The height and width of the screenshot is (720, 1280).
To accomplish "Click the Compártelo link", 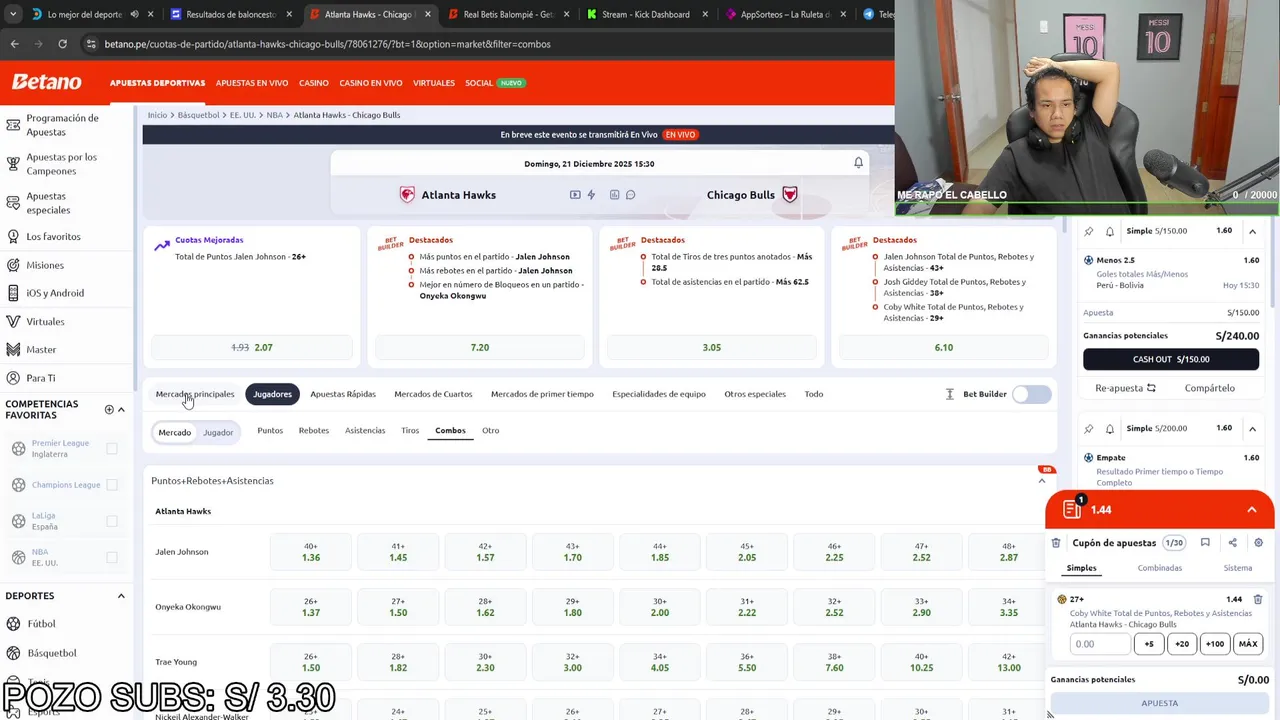I will click(1209, 388).
